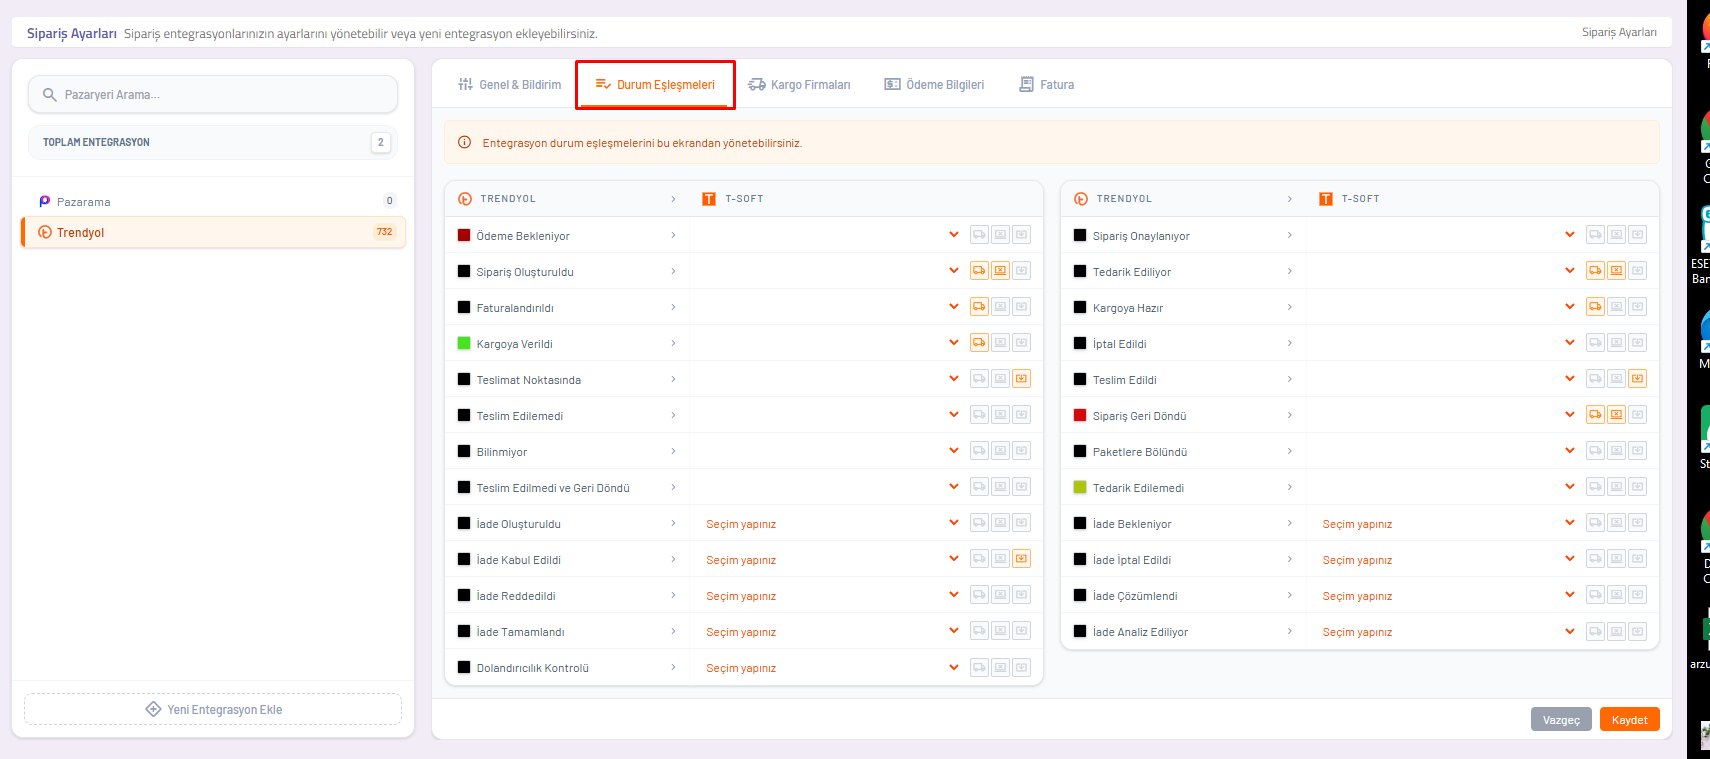Image resolution: width=1710 pixels, height=759 pixels.
Task: Toggle the truck icon for Tedarik Edilemedi
Action: [x=1595, y=487]
